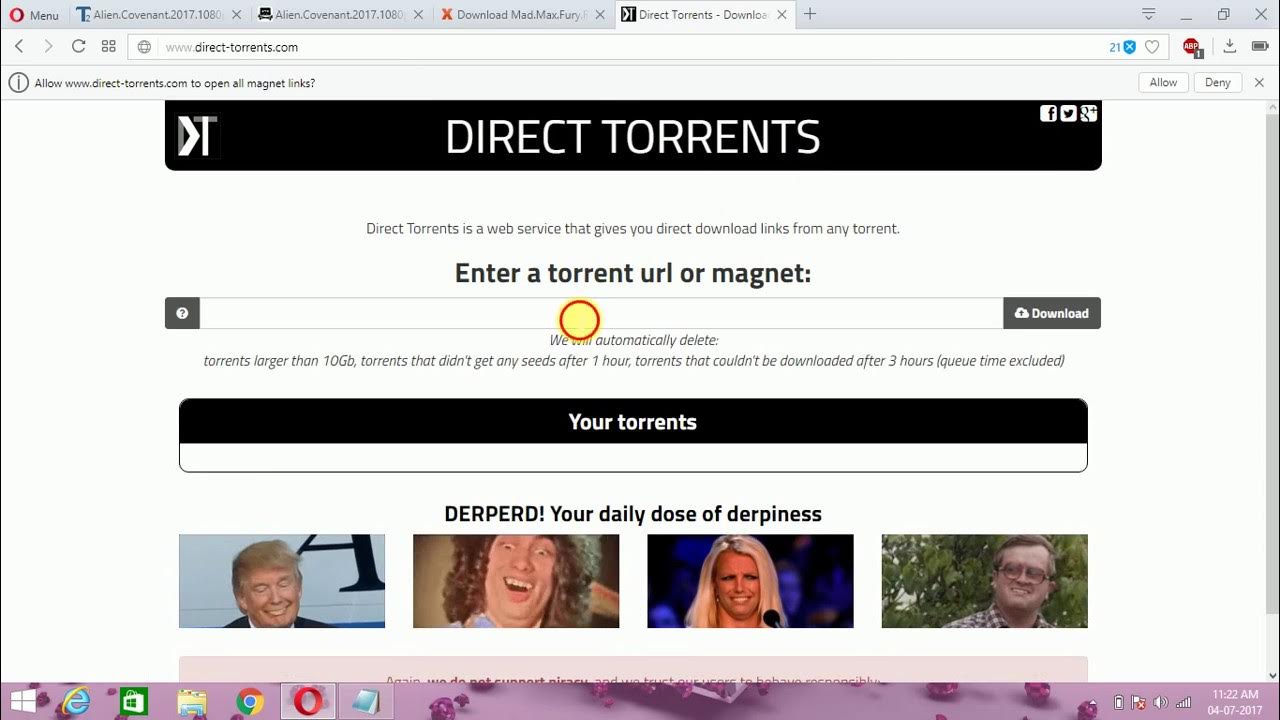Allow magnet links for this site
This screenshot has width=1280, height=720.
coord(1163,83)
